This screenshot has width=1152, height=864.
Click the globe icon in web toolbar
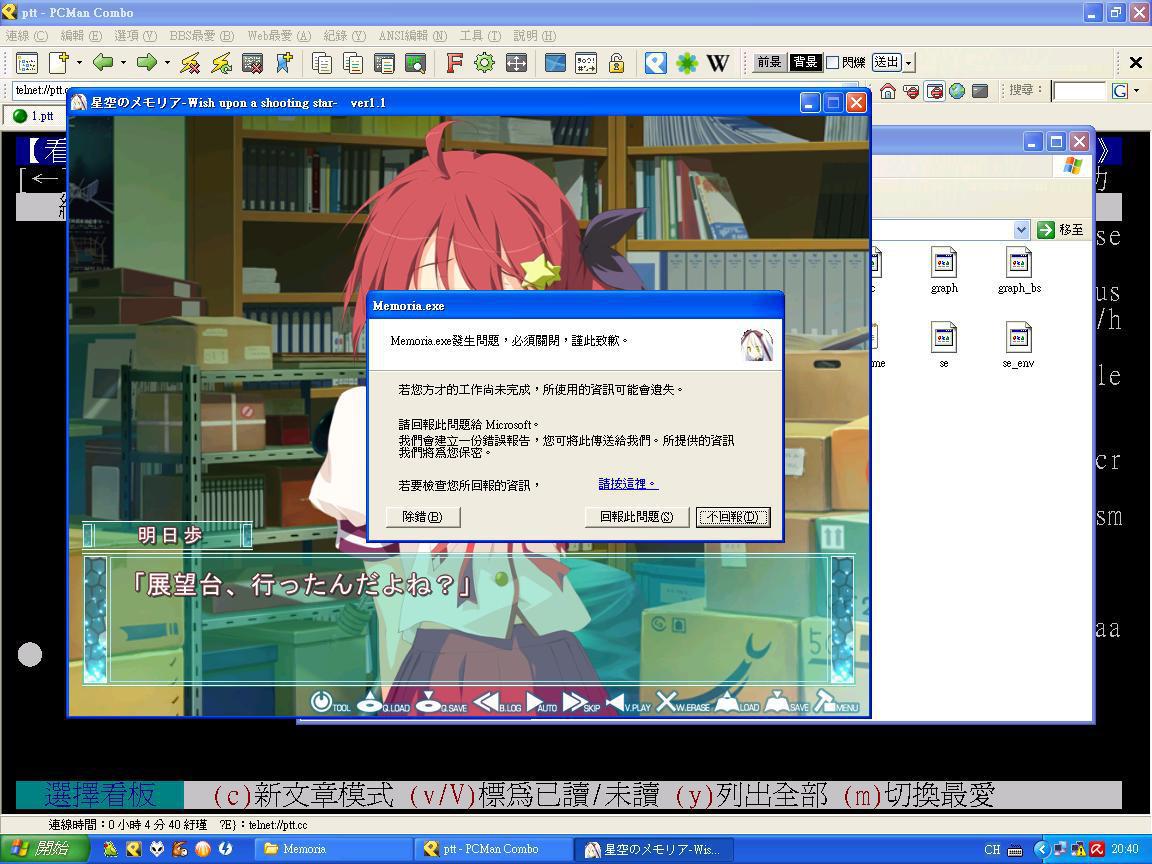click(x=957, y=91)
